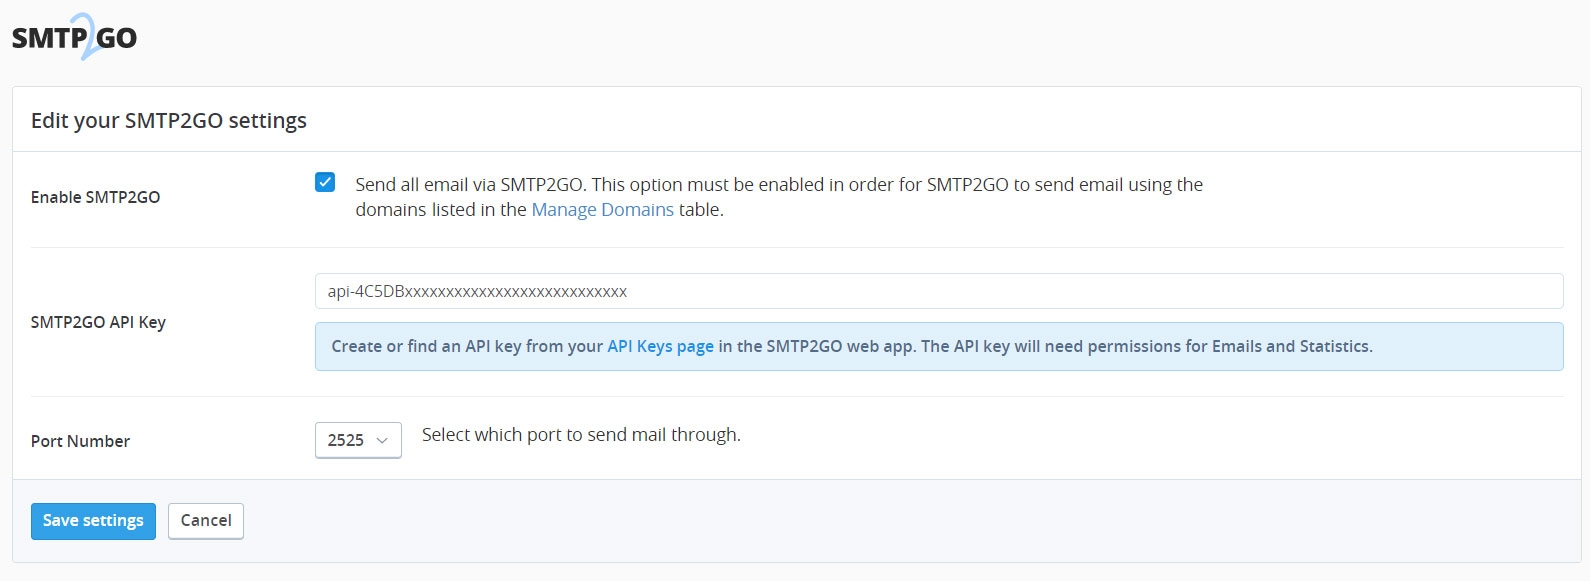Save settings with the blue button
Screen dimensions: 1590x581
93,521
